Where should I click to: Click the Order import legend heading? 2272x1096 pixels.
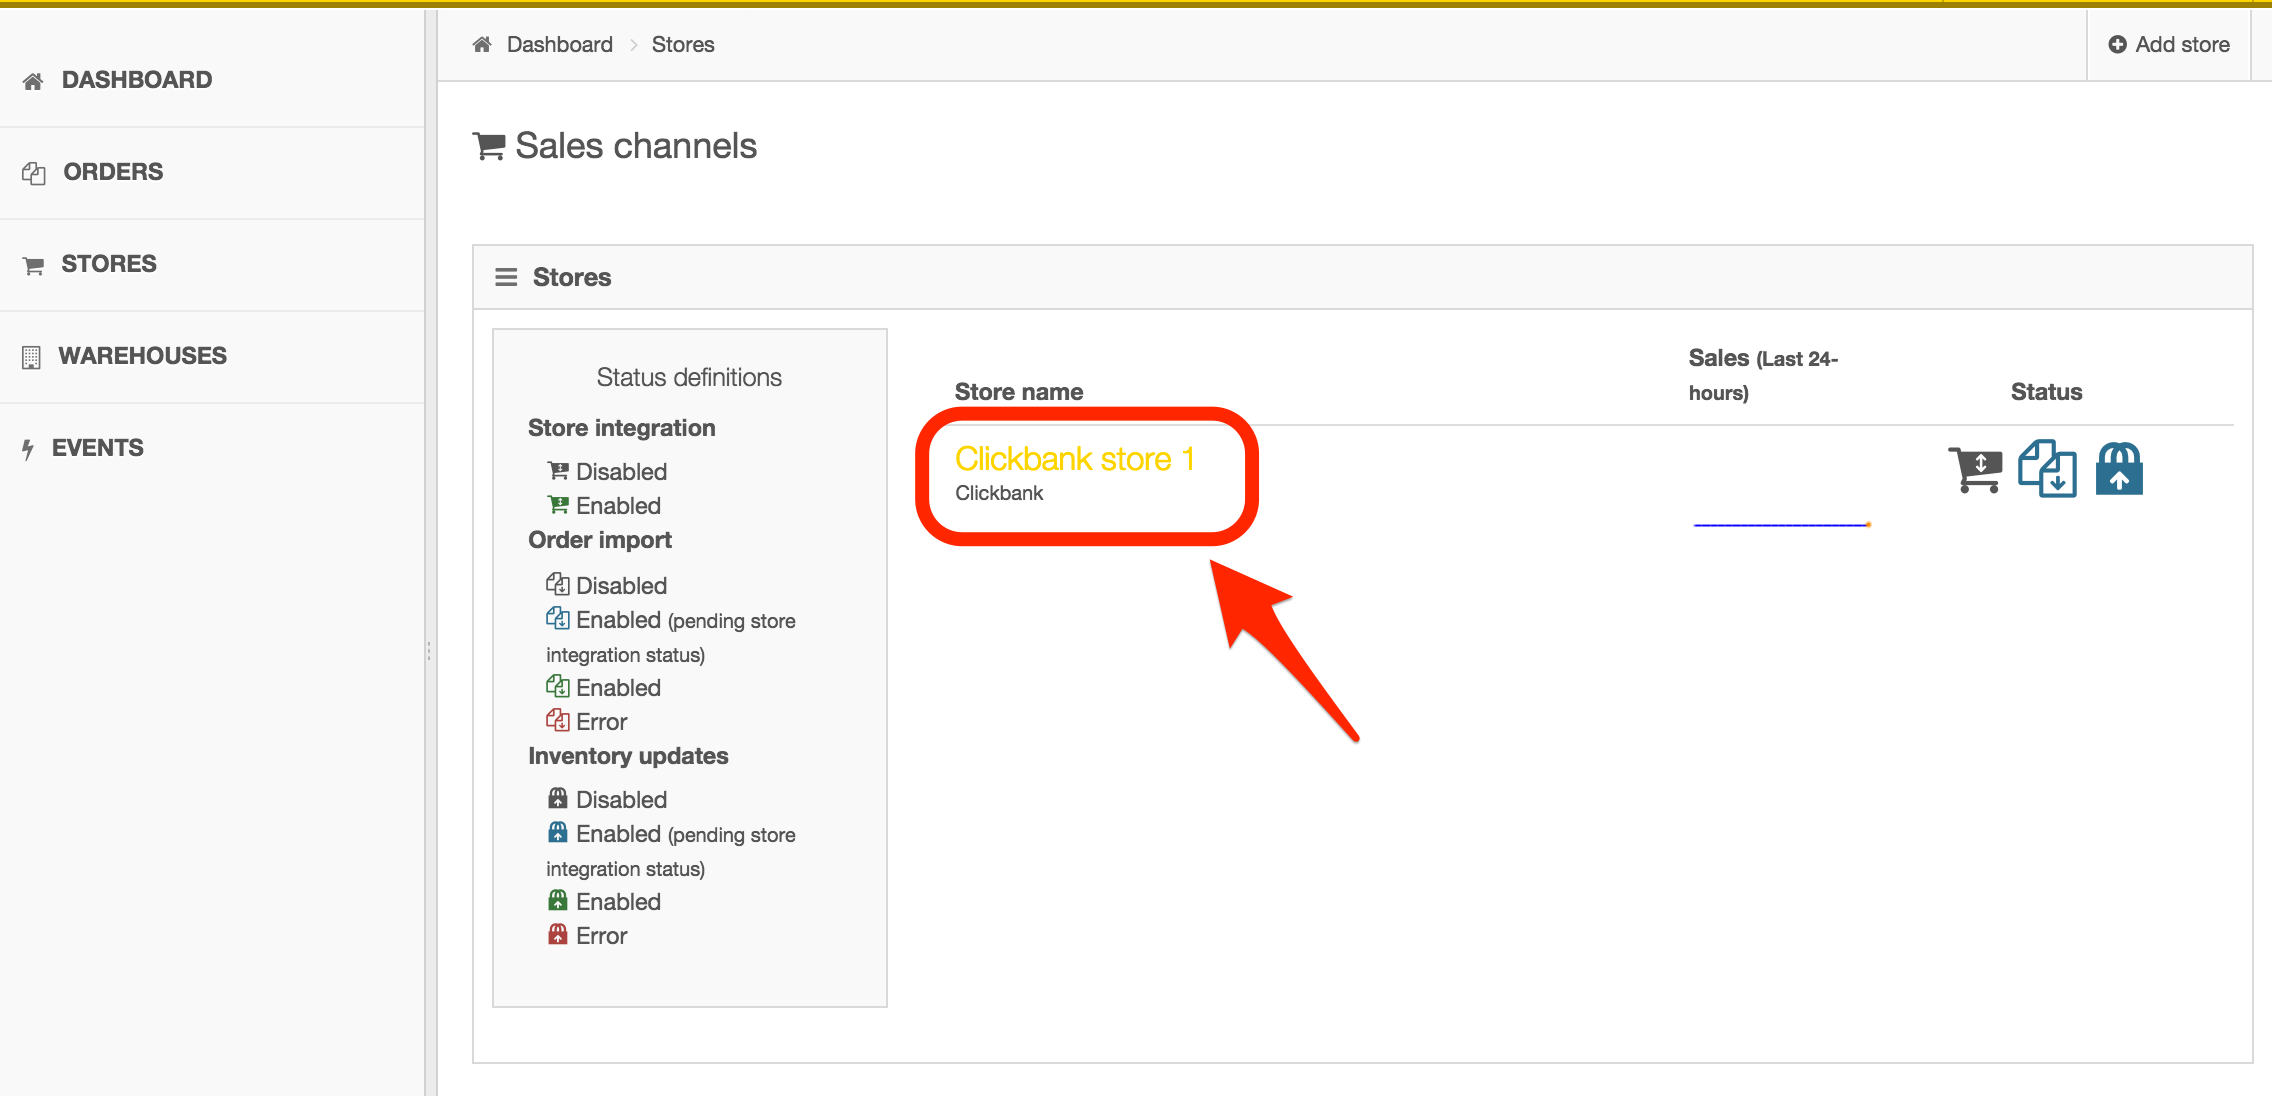pyautogui.click(x=600, y=540)
